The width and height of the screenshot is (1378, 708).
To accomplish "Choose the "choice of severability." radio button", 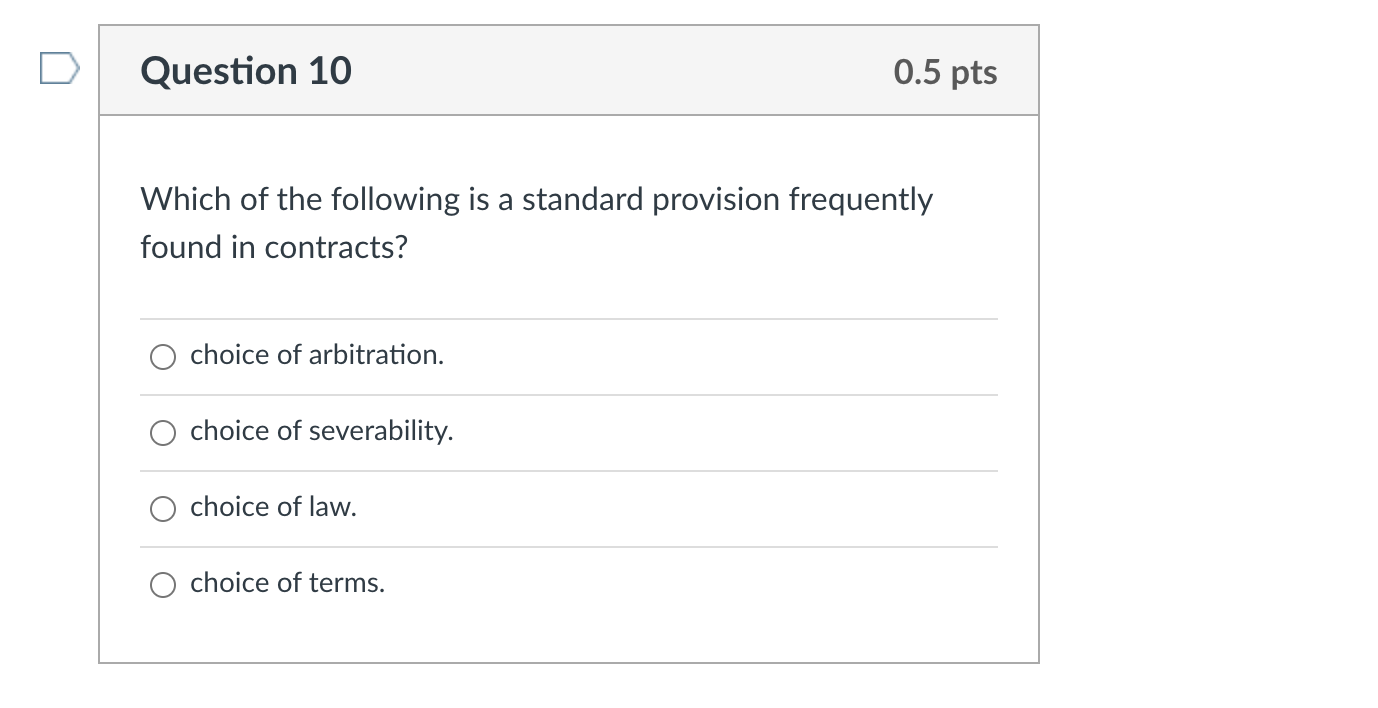I will [x=163, y=433].
